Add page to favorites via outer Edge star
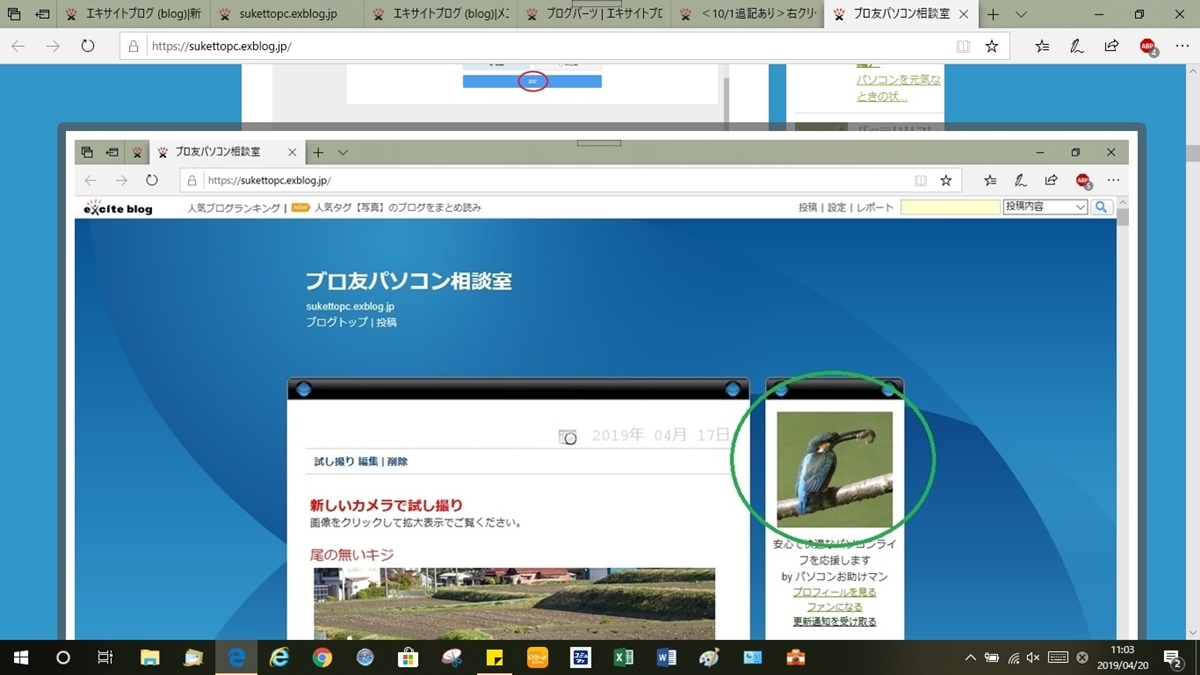The width and height of the screenshot is (1200, 675). click(x=991, y=46)
